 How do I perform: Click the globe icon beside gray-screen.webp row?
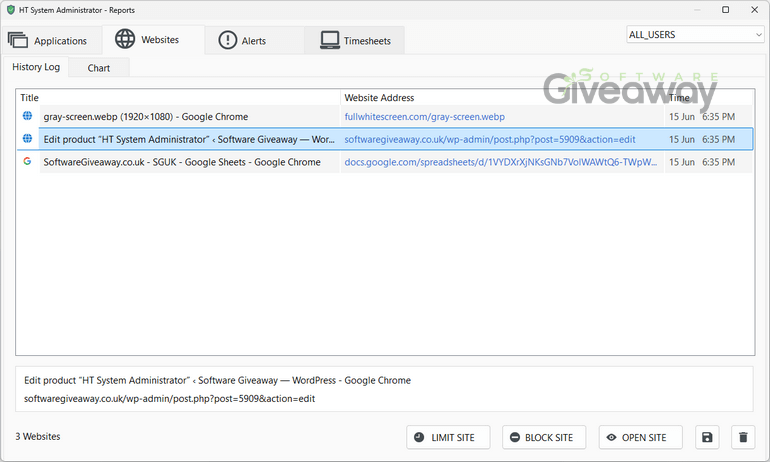point(28,116)
